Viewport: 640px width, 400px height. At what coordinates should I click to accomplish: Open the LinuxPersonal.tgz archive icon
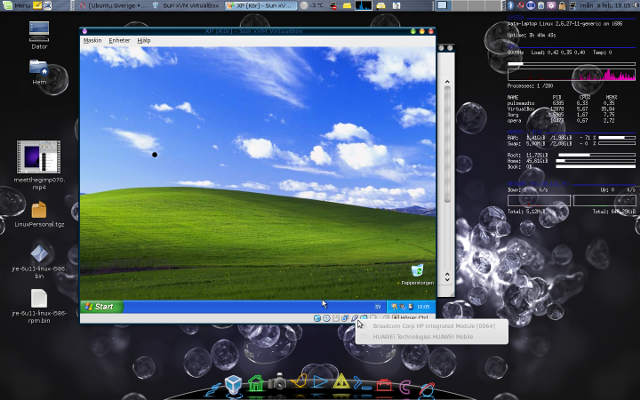click(39, 214)
